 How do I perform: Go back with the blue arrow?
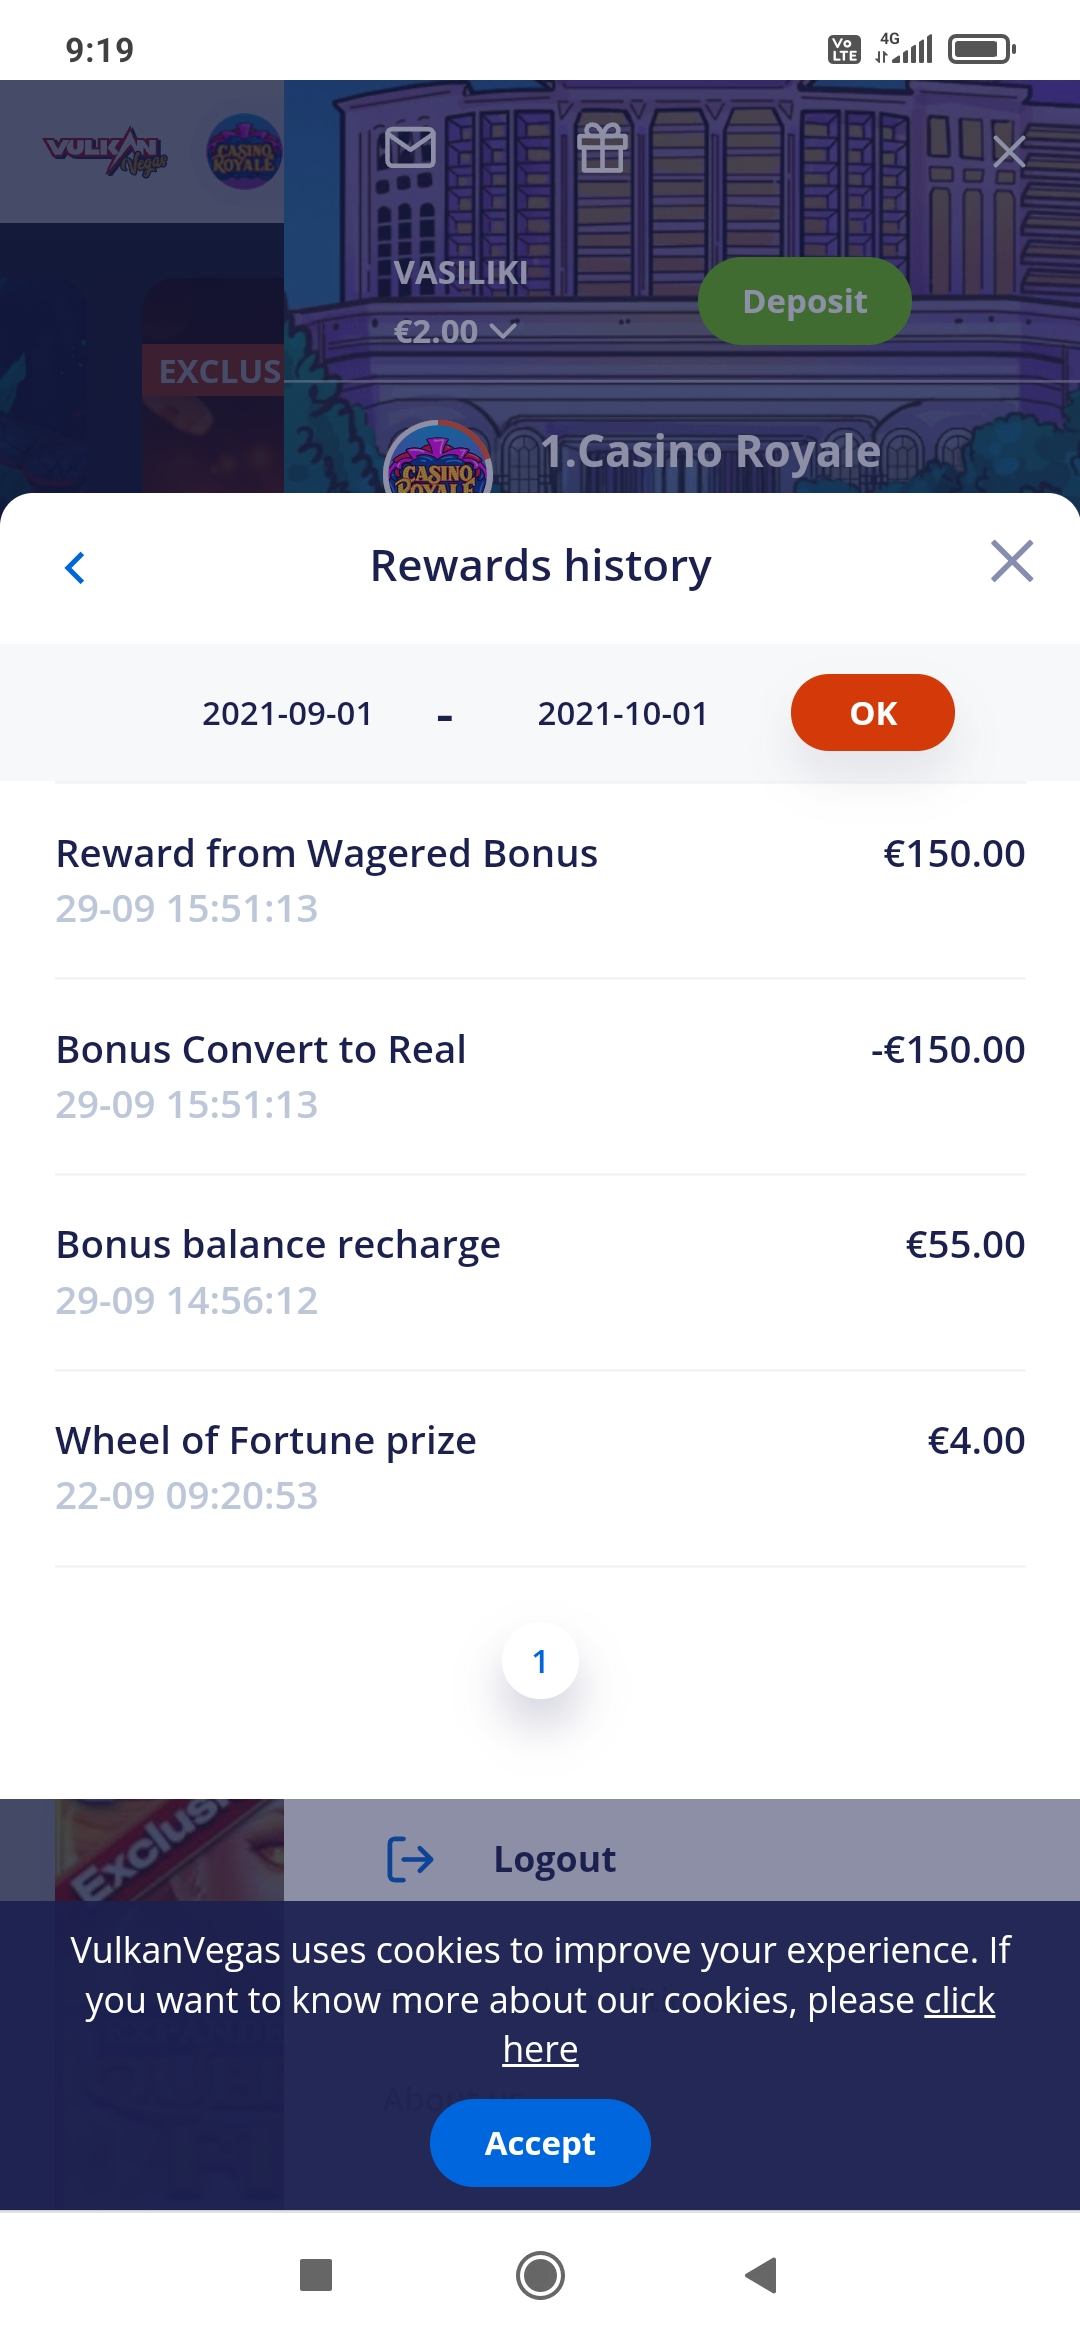pyautogui.click(x=75, y=567)
